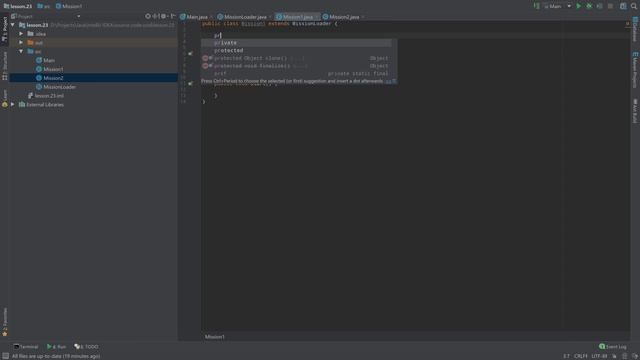Click the Build project icon near run configuration

536,6
